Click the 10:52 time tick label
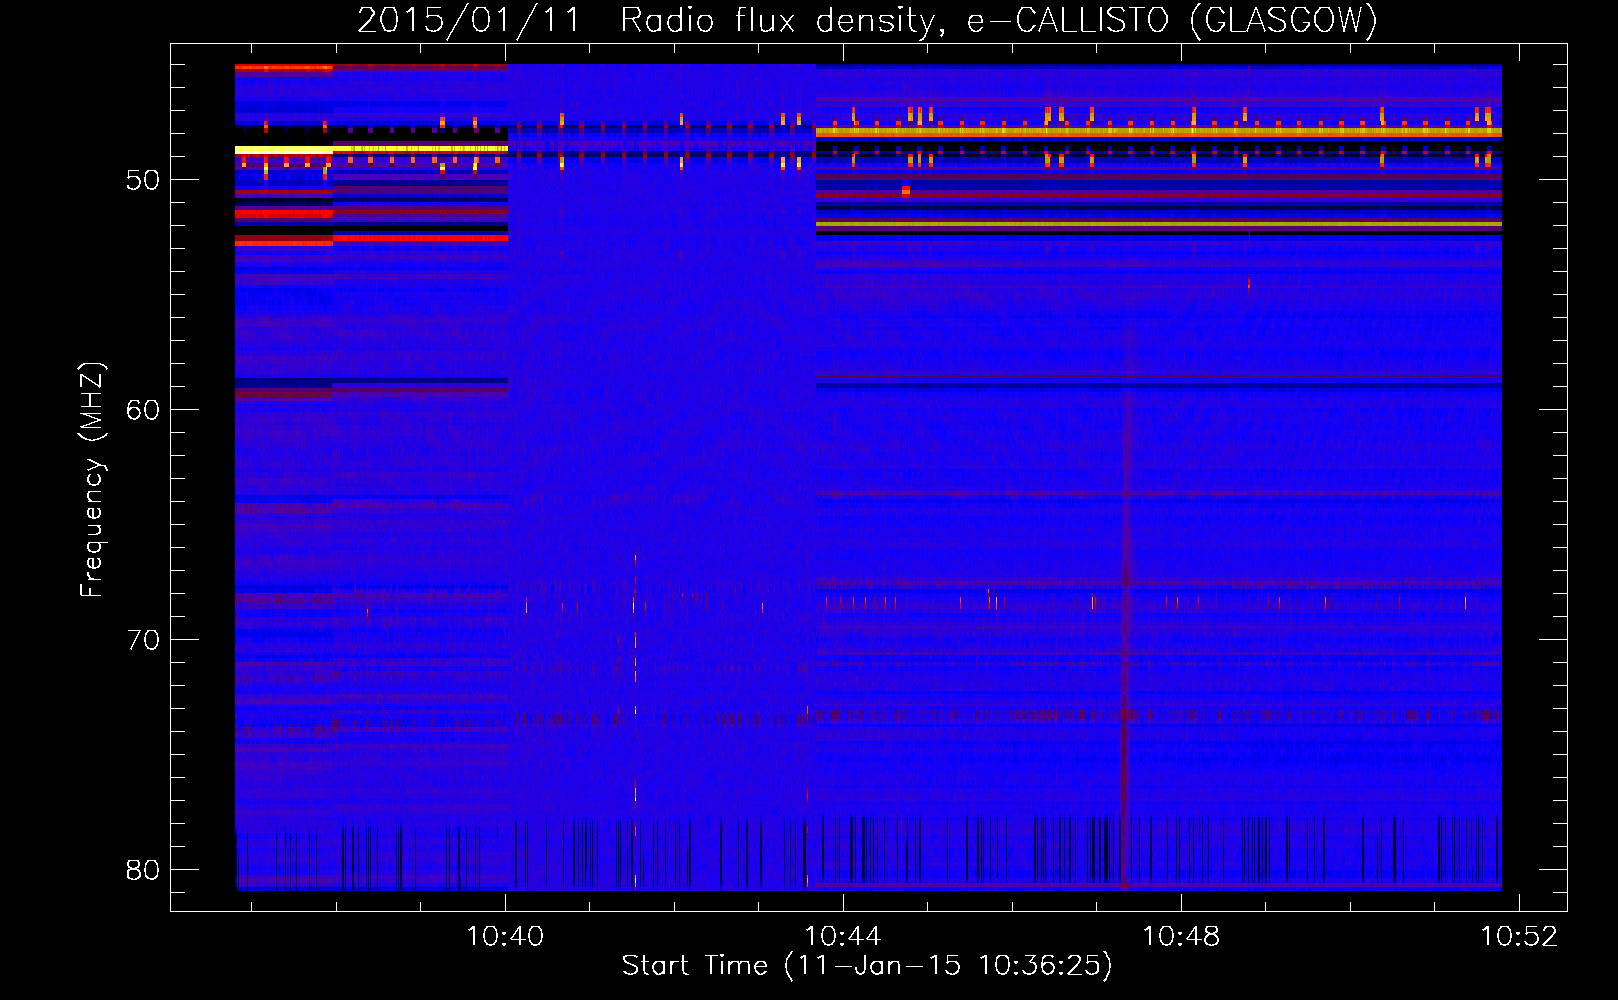1618x1000 pixels. pyautogui.click(x=1519, y=936)
